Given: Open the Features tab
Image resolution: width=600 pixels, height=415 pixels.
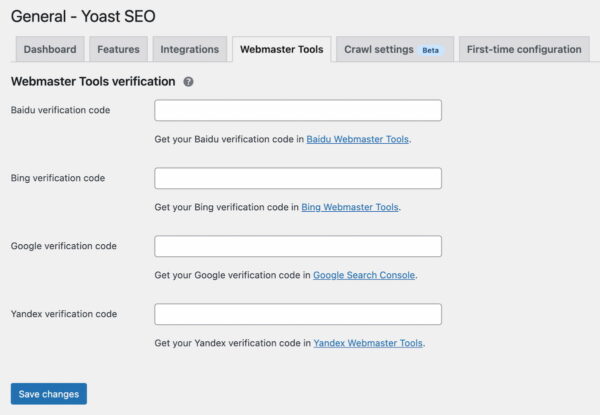Looking at the screenshot, I should point(118,49).
